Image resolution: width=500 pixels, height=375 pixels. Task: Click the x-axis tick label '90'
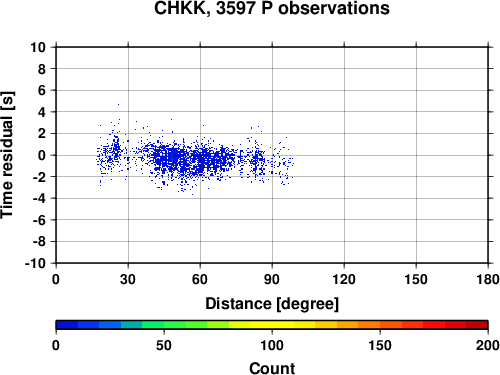[x=272, y=279]
